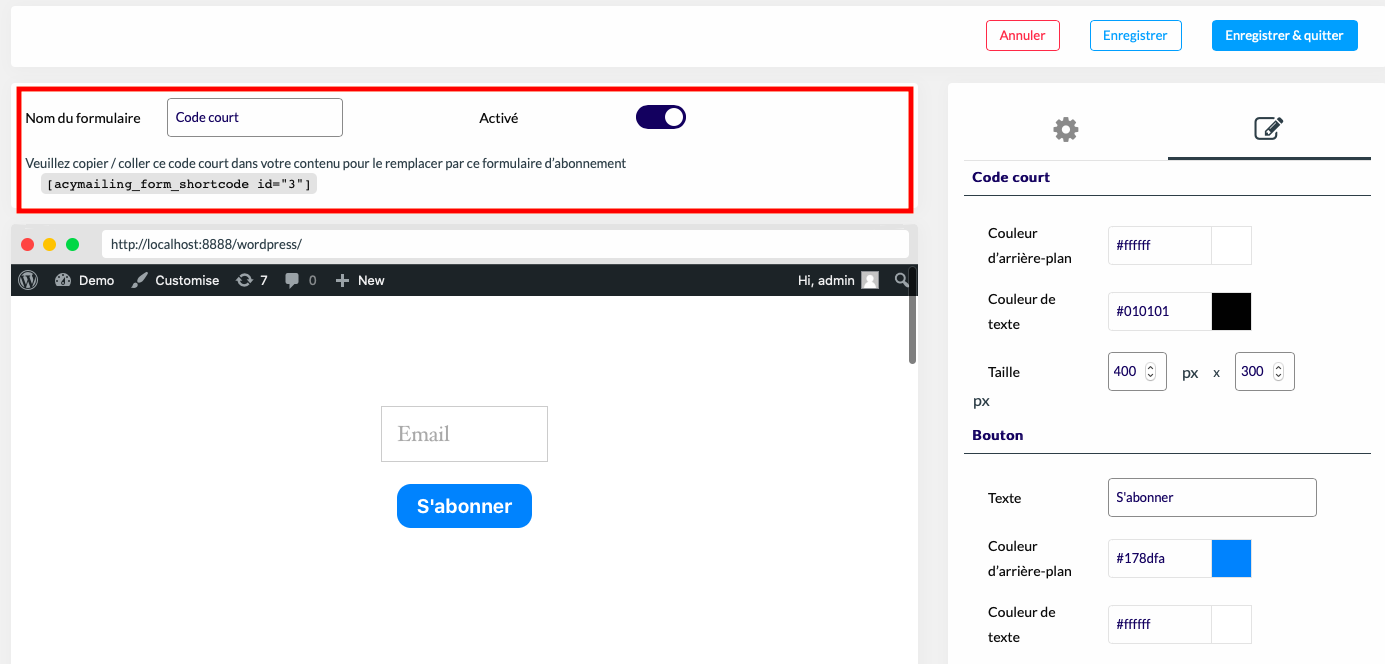Image resolution: width=1385 pixels, height=664 pixels.
Task: Open the blue button background swatch
Action: click(x=1231, y=558)
